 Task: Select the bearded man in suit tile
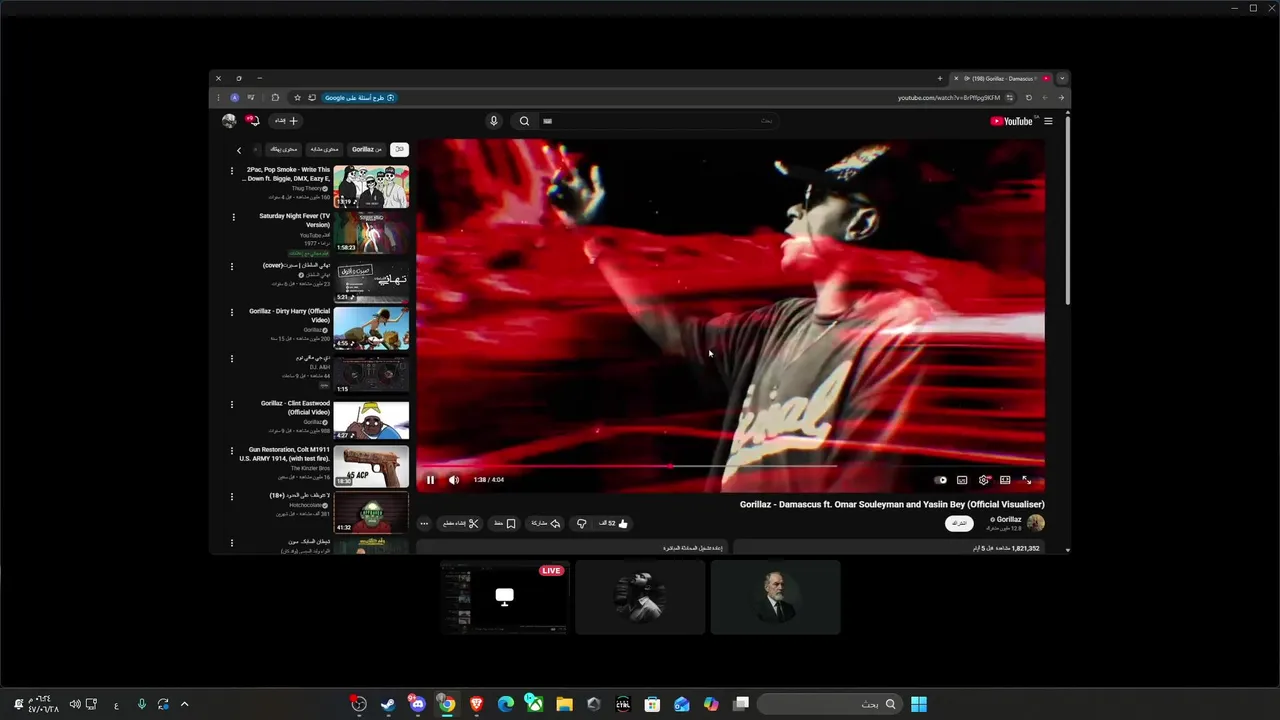click(x=775, y=597)
